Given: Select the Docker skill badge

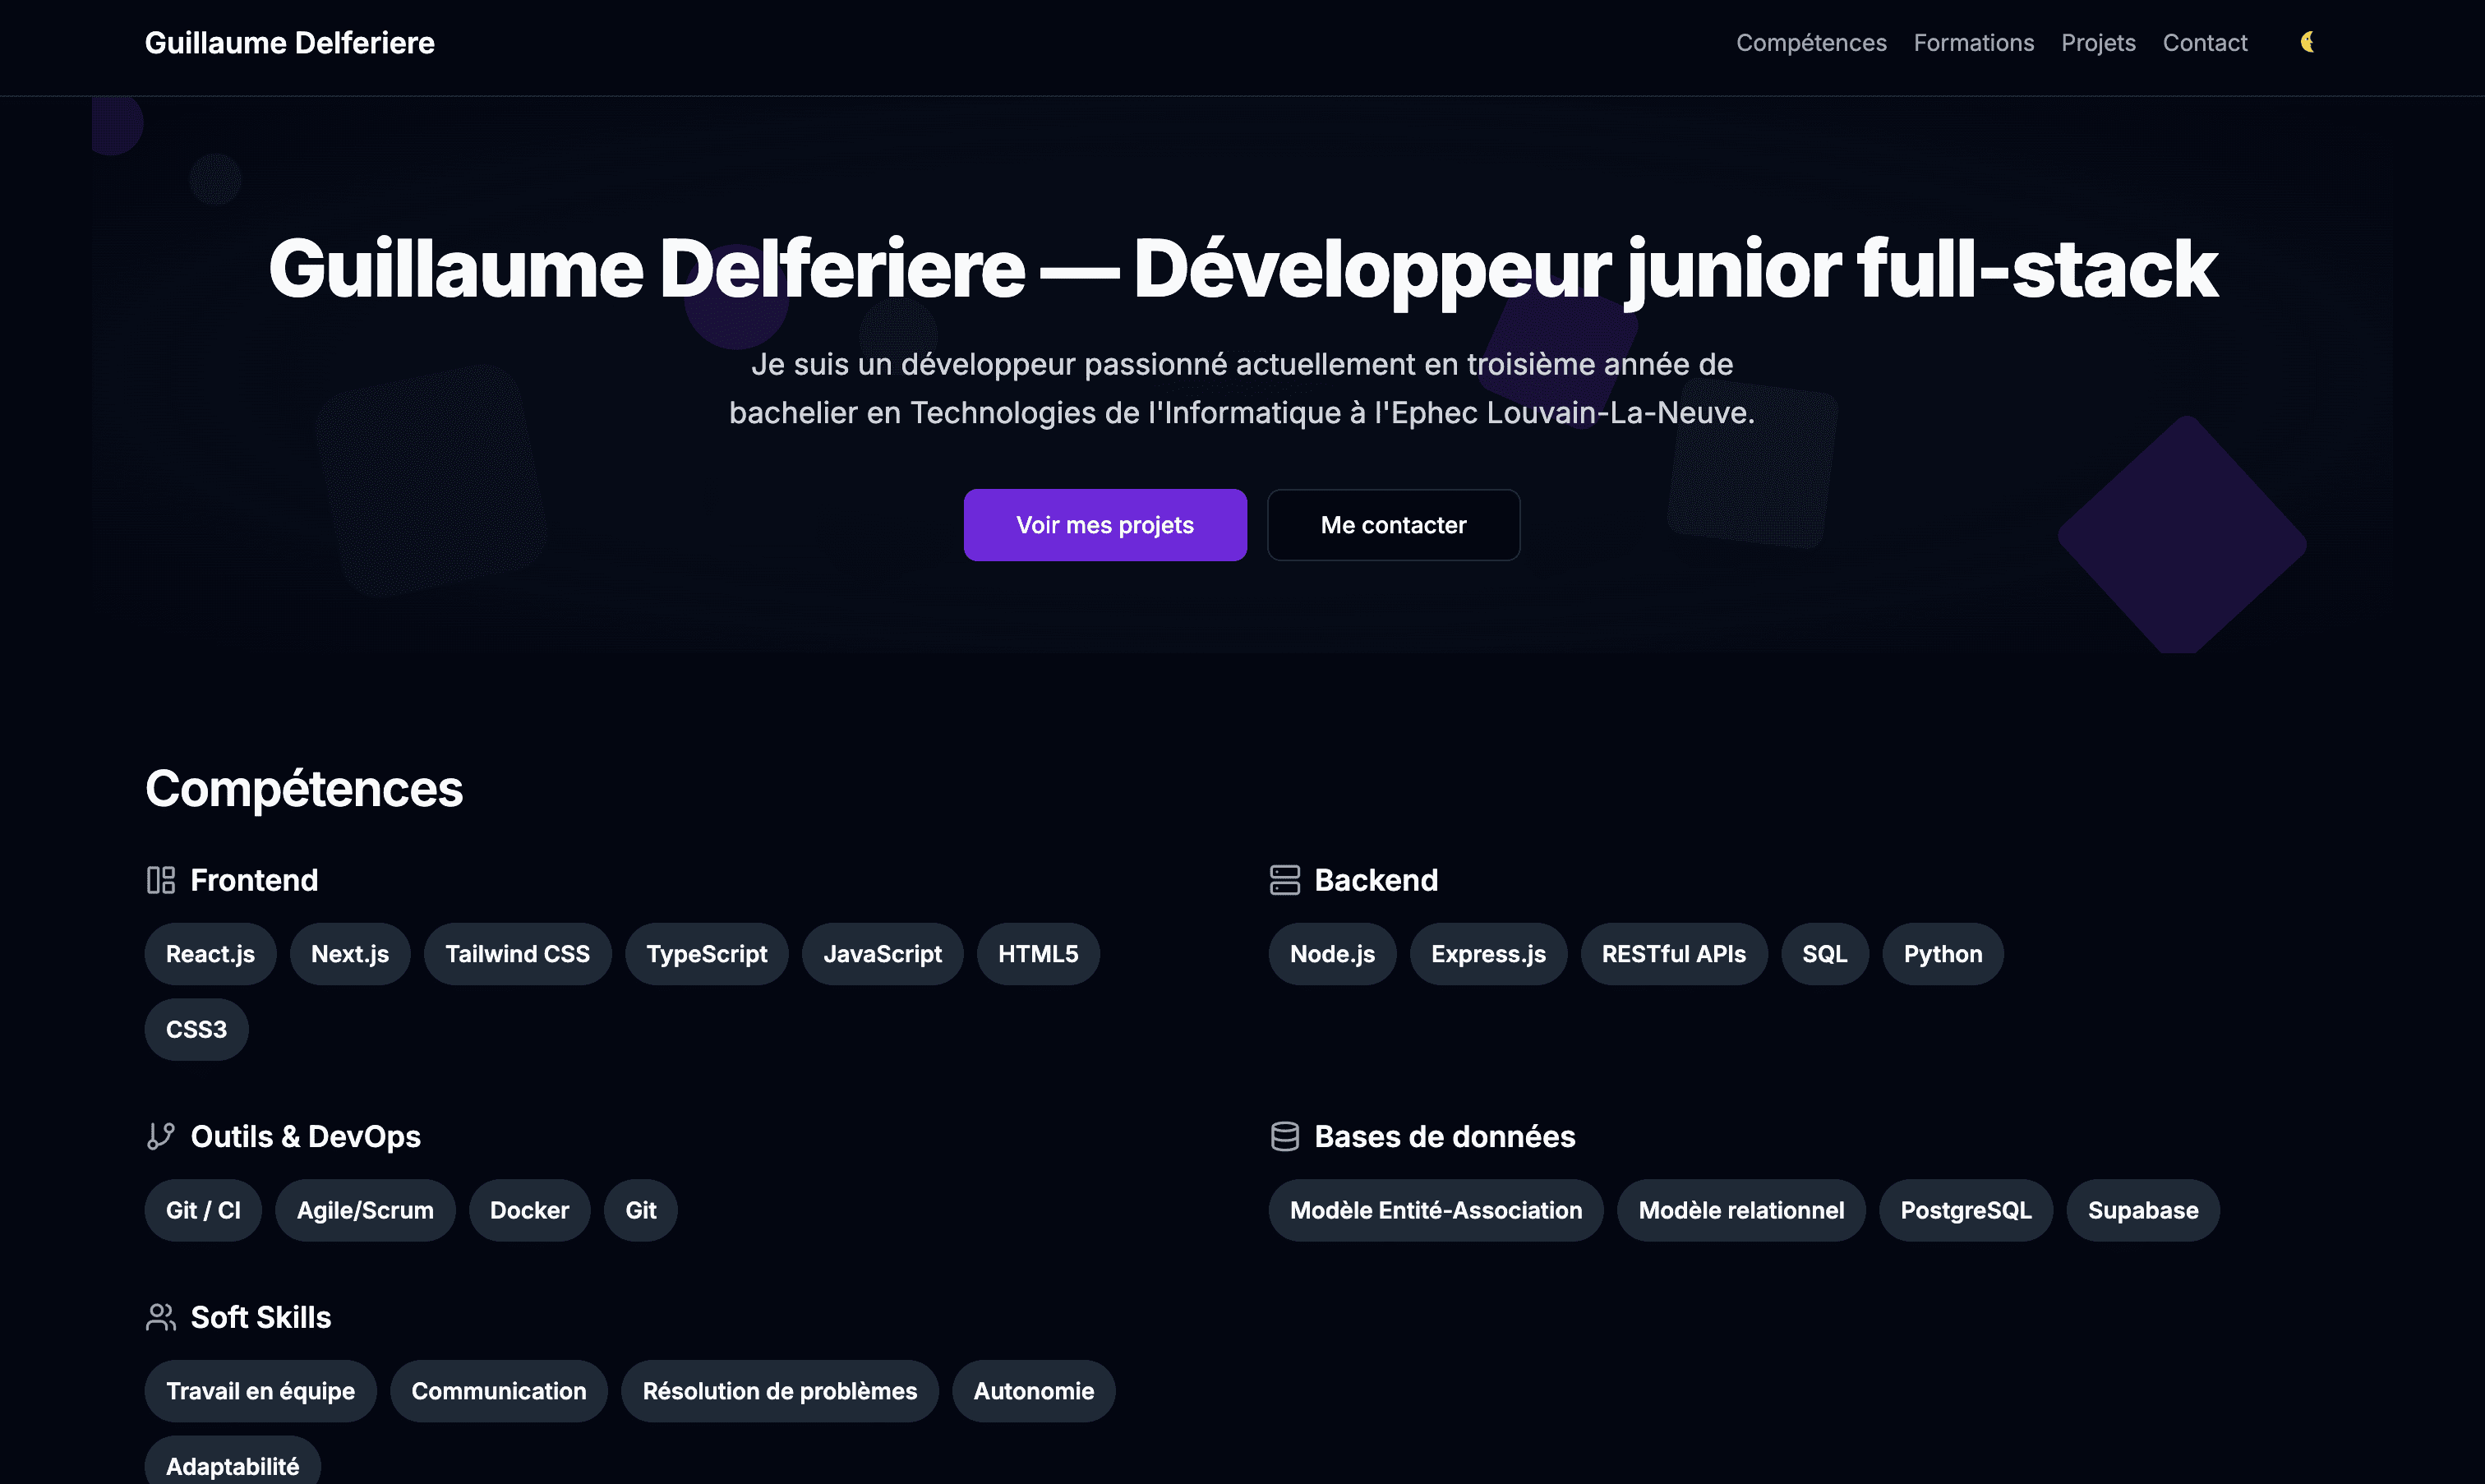Looking at the screenshot, I should tap(529, 1210).
